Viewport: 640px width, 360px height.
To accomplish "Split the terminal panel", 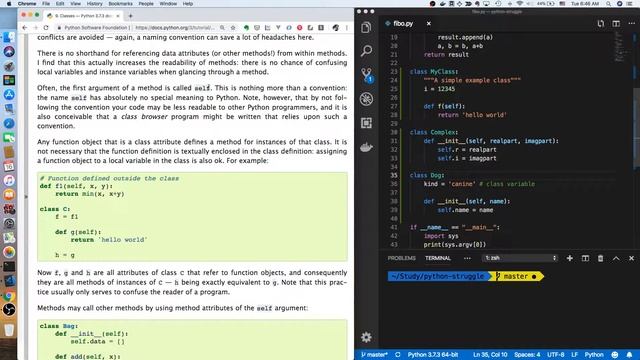I will [x=585, y=258].
